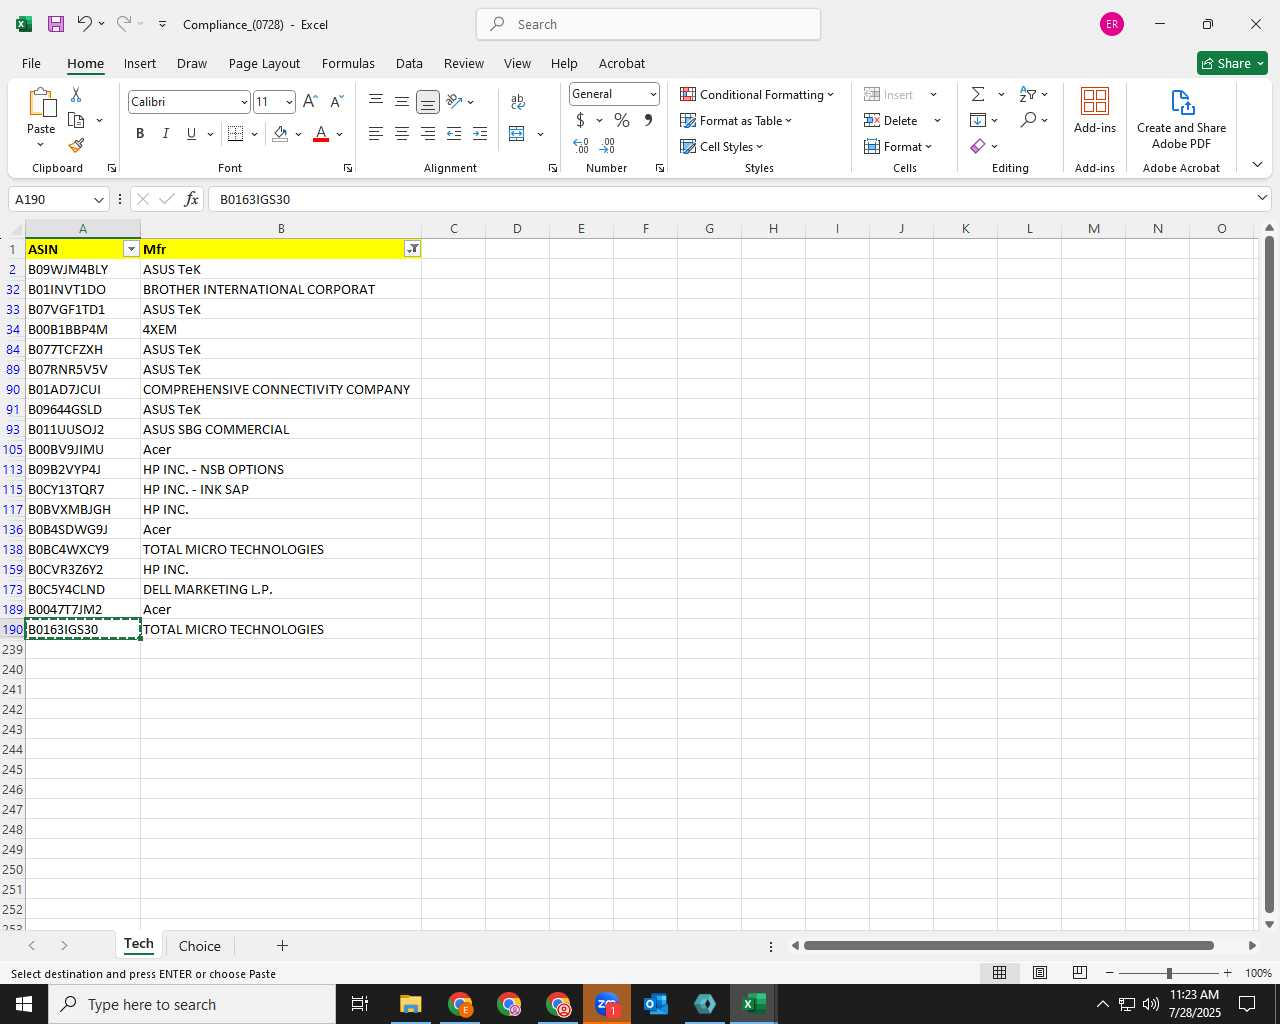Decrease Decimal places
Viewport: 1280px width, 1024px height.
(x=607, y=146)
